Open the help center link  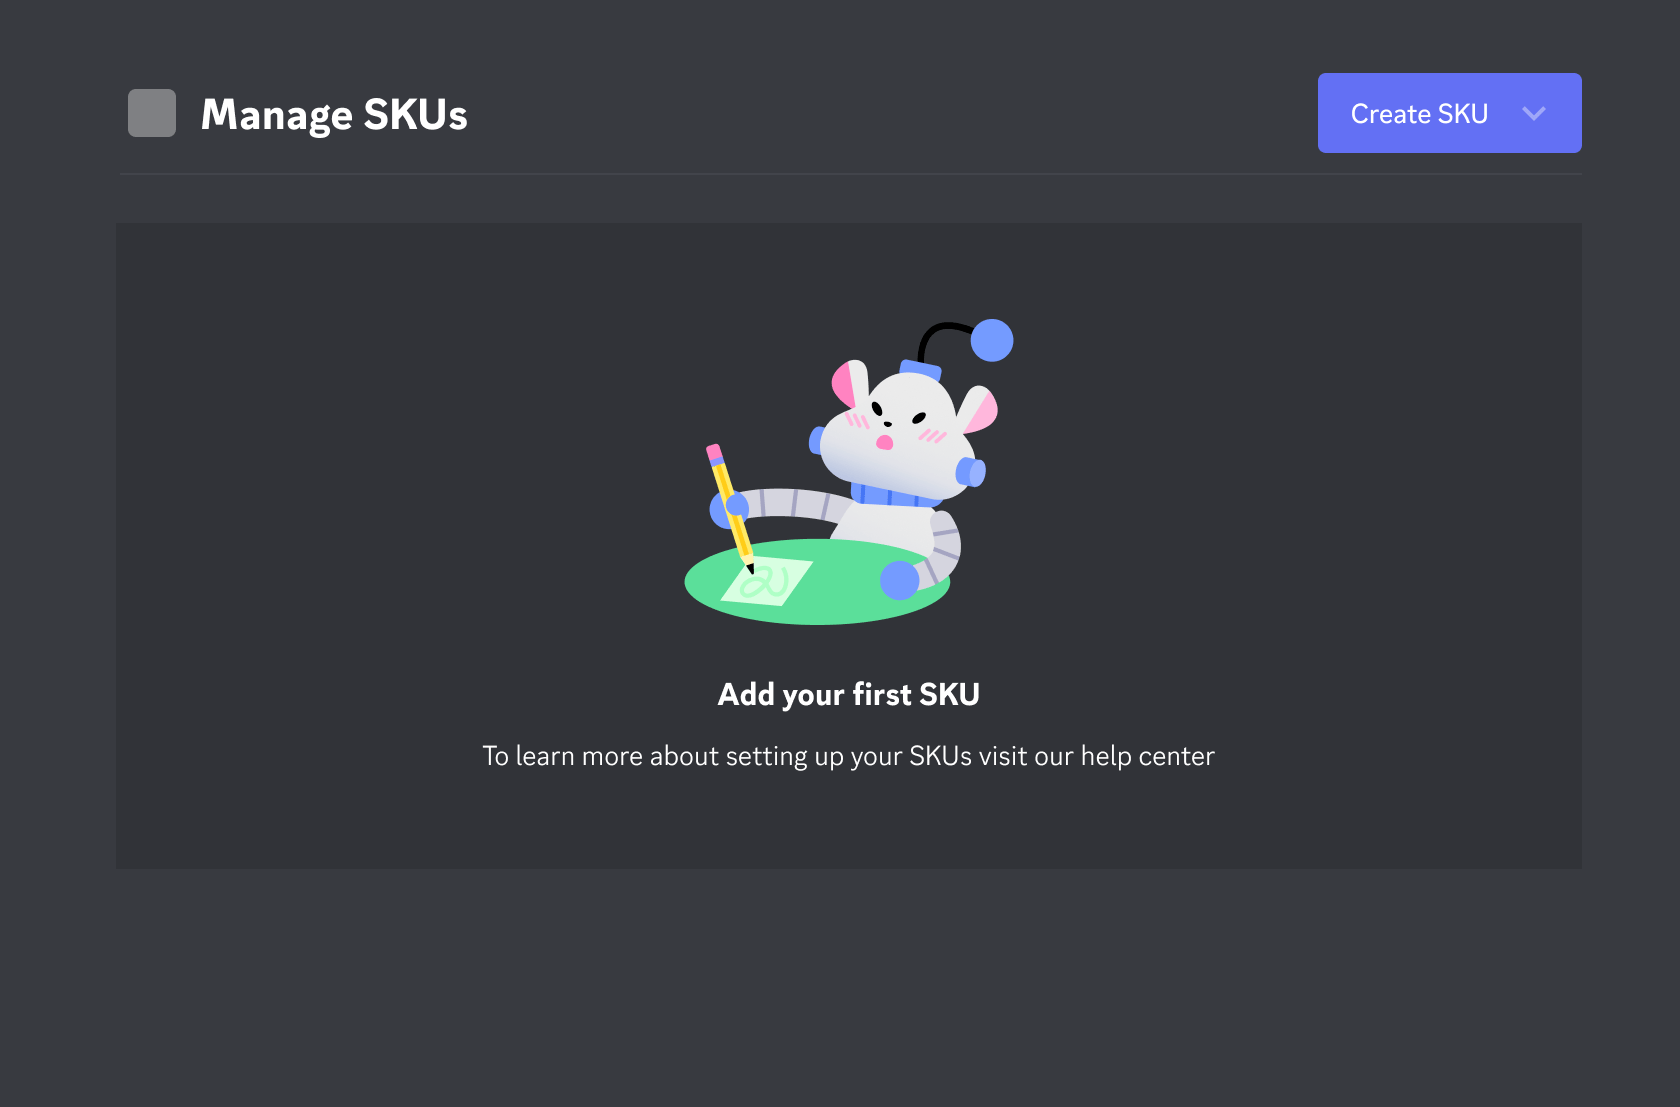1147,756
